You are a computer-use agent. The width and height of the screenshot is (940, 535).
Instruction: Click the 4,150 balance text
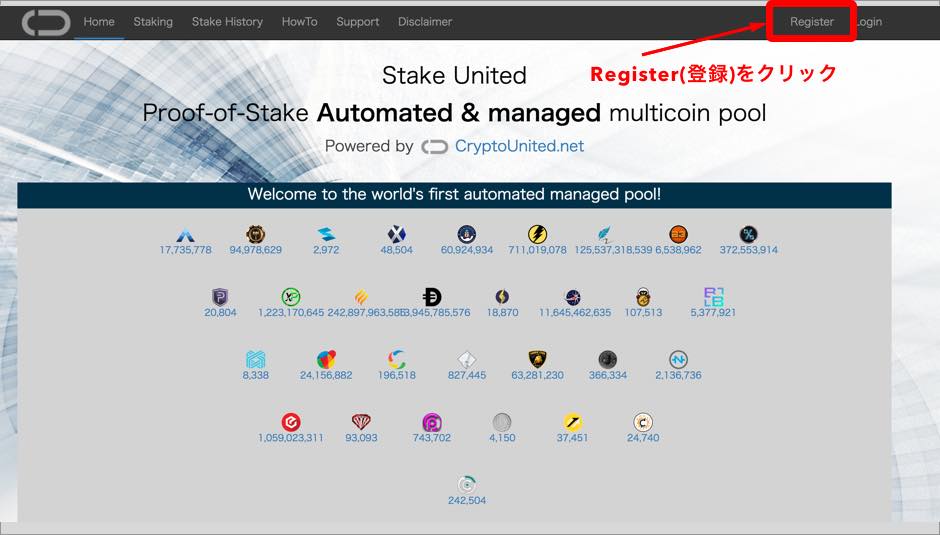pyautogui.click(x=502, y=438)
